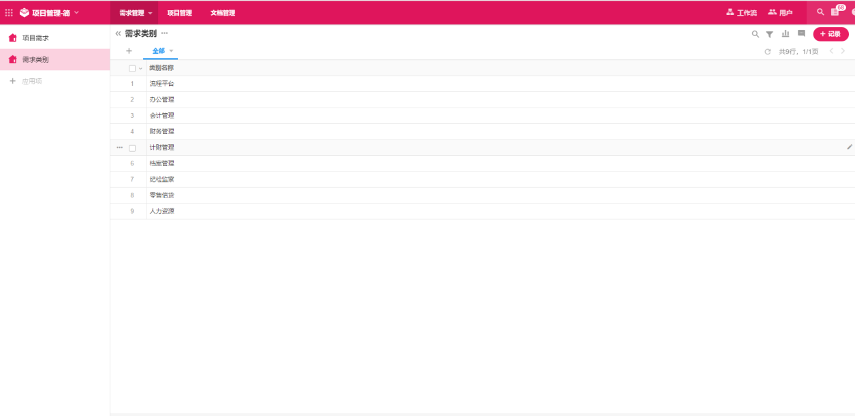856x416 pixels.
Task: Go to next page arrow
Action: [x=843, y=51]
